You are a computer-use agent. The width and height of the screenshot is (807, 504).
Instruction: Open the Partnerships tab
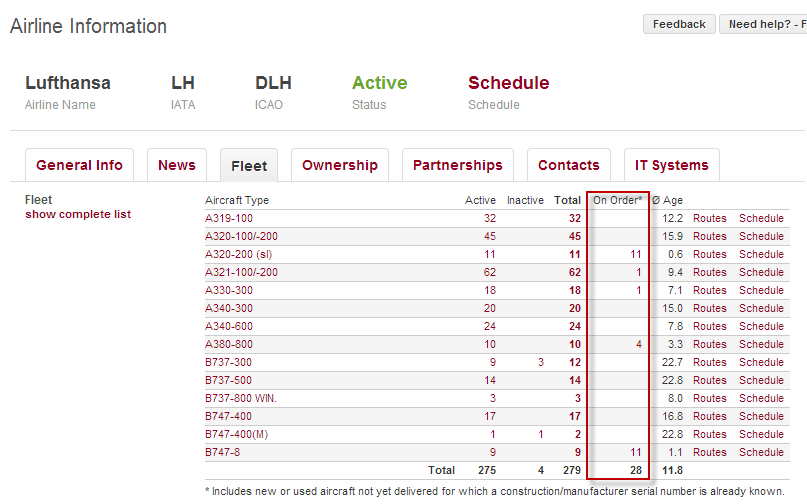point(457,165)
